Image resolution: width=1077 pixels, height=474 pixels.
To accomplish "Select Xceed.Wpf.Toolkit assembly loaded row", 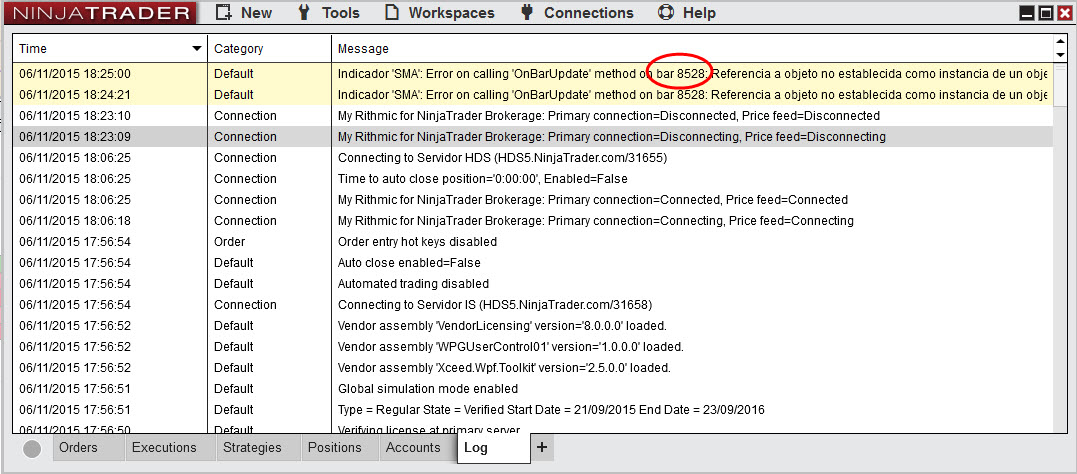I will (533, 368).
